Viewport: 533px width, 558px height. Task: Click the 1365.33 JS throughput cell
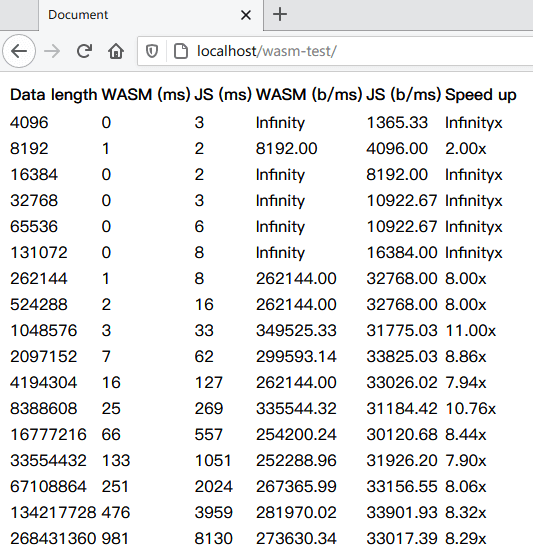[397, 123]
